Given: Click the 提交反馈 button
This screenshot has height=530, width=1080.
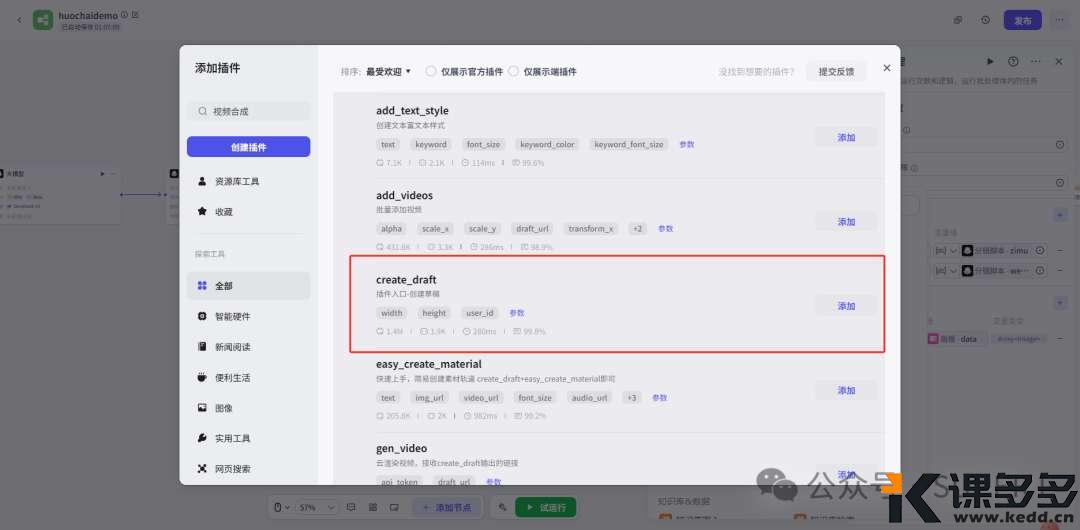Looking at the screenshot, I should (x=836, y=71).
